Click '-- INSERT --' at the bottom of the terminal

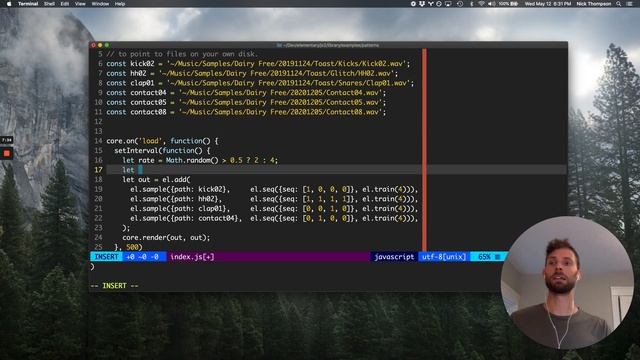[x=114, y=286]
